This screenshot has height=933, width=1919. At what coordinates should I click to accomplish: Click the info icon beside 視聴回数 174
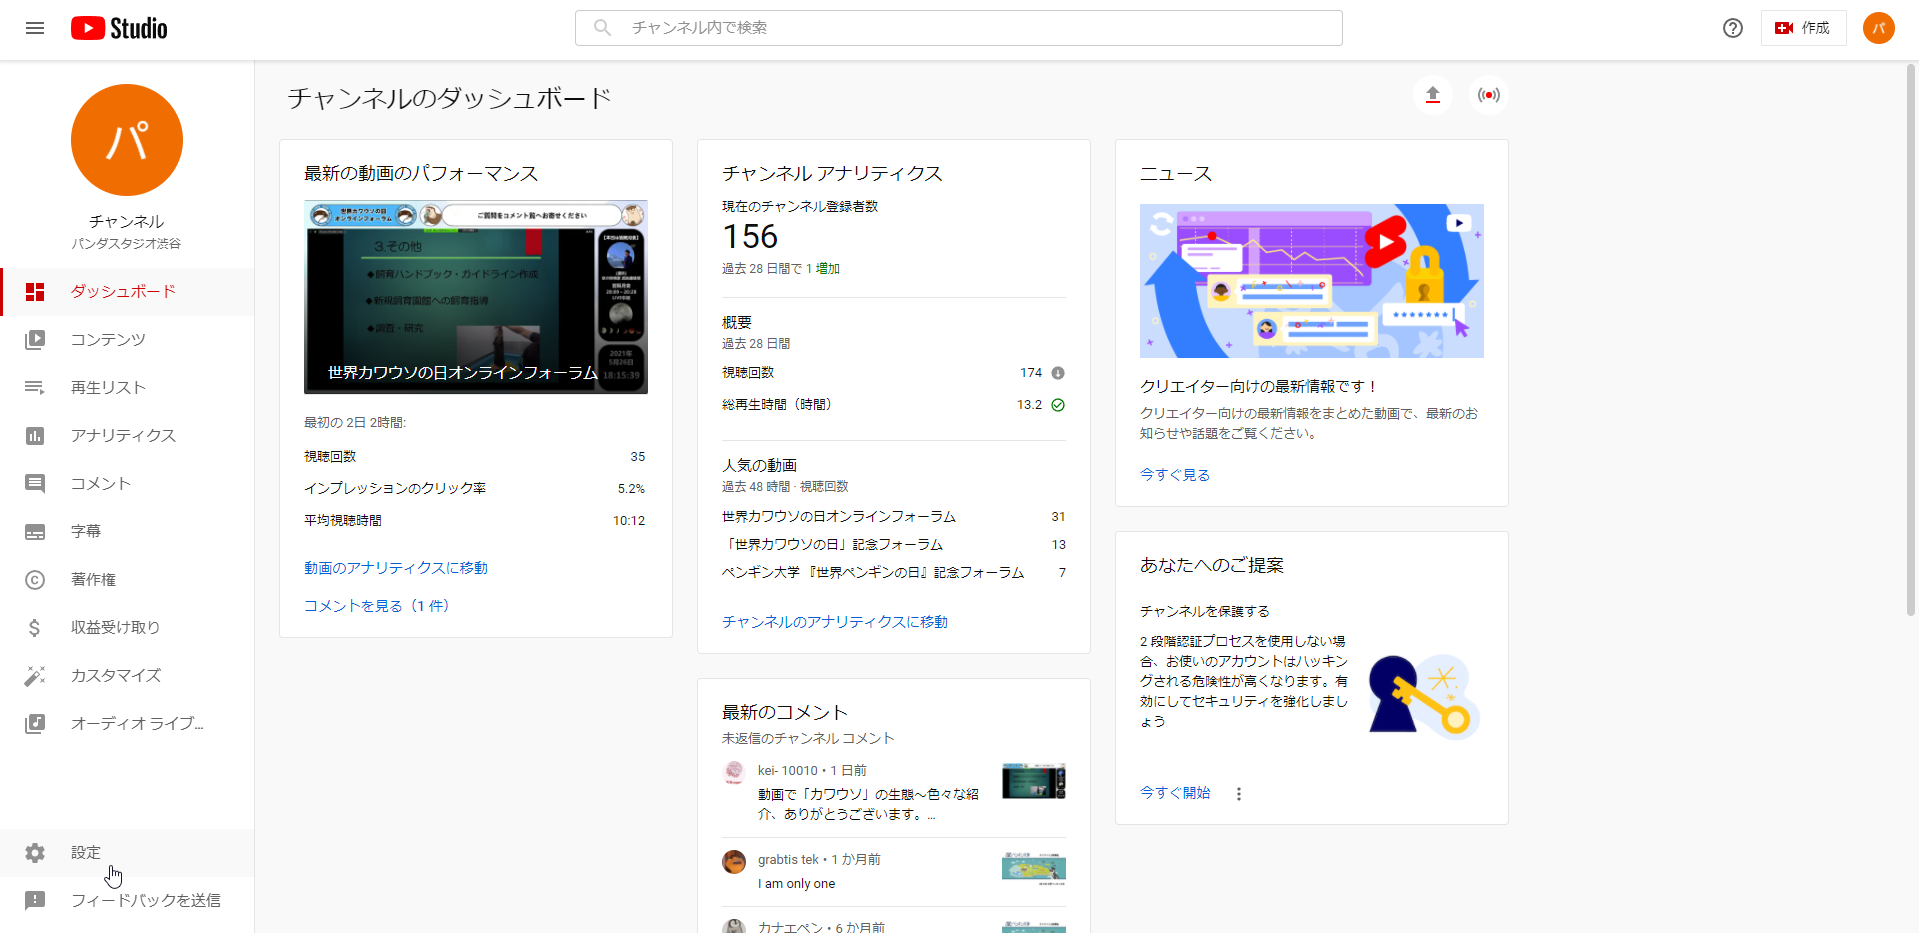(1058, 373)
